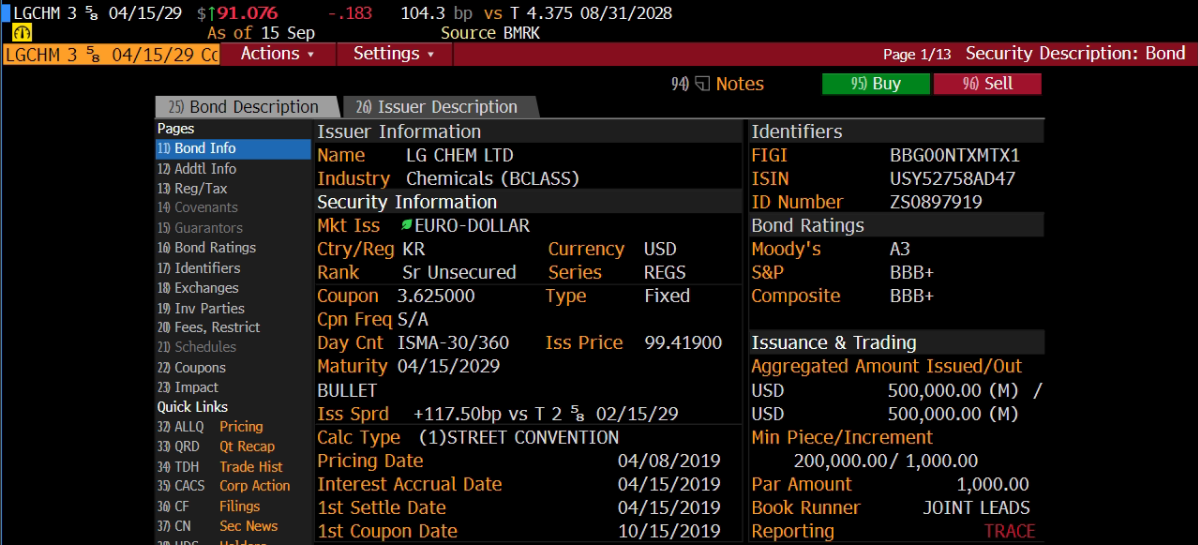Open Inv Parties page
The image size is (1198, 545).
tap(201, 309)
